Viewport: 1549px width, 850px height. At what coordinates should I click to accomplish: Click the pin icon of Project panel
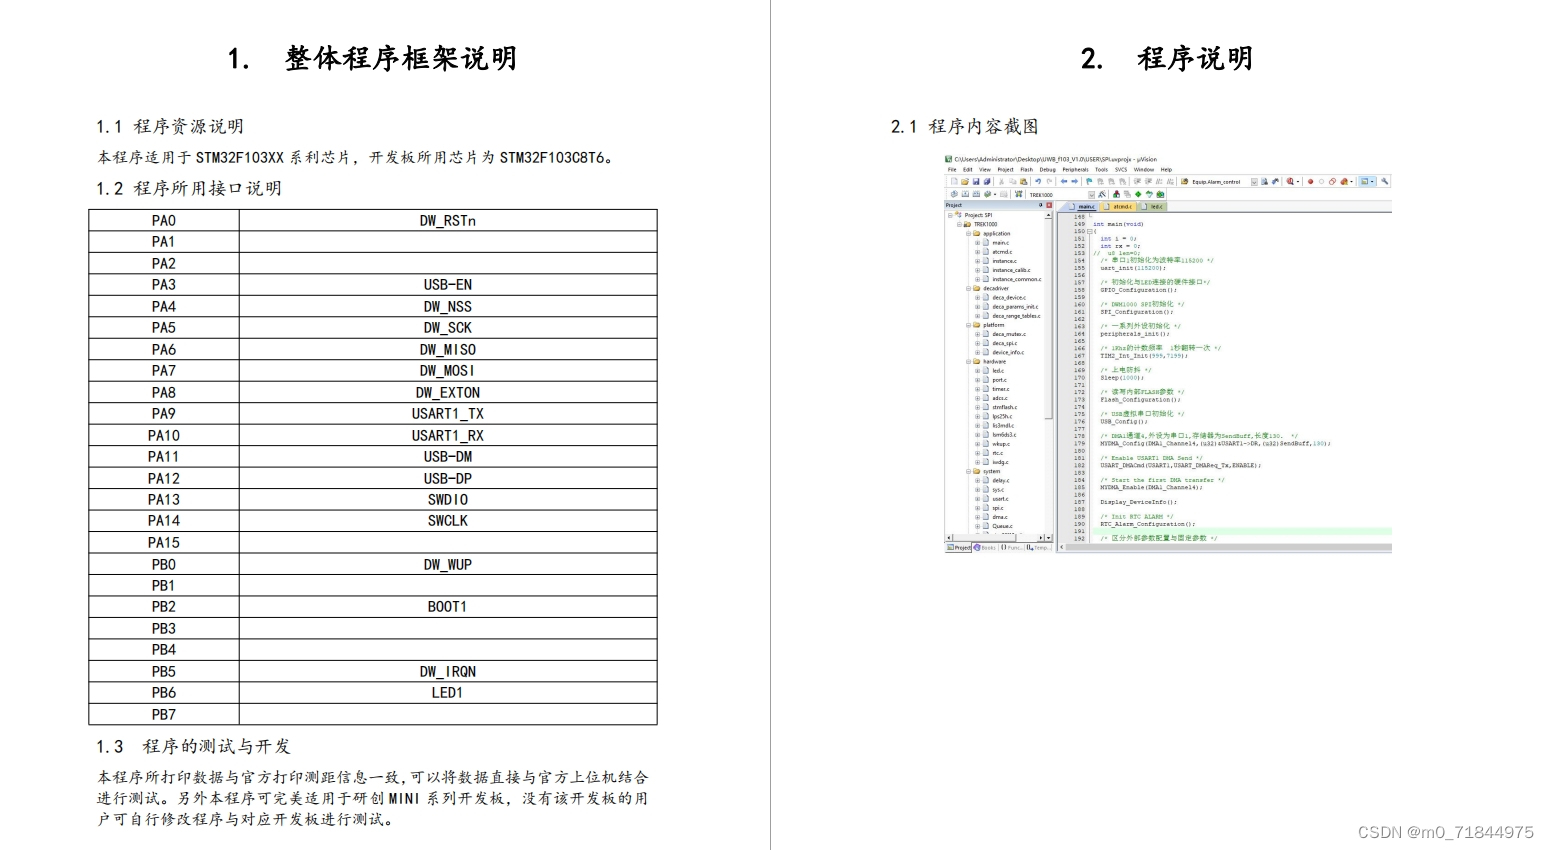coord(1040,205)
